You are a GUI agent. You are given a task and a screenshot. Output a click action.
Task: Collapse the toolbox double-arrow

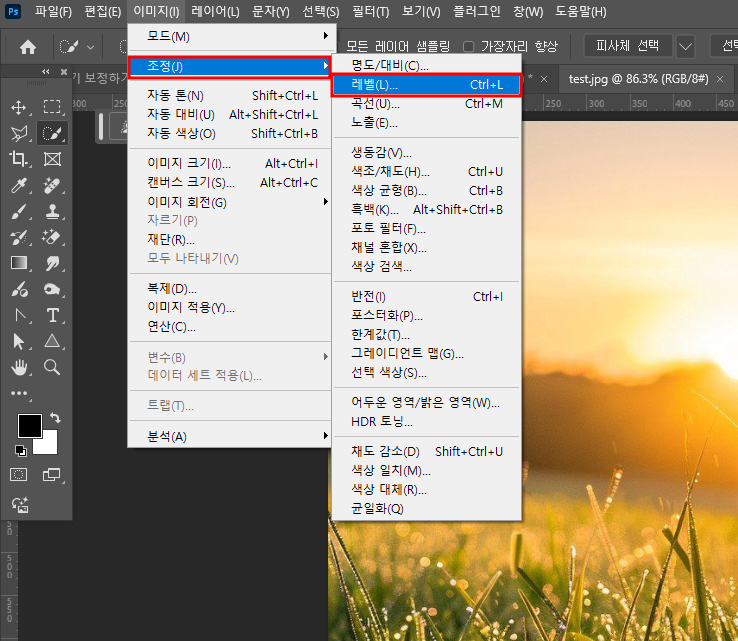46,72
